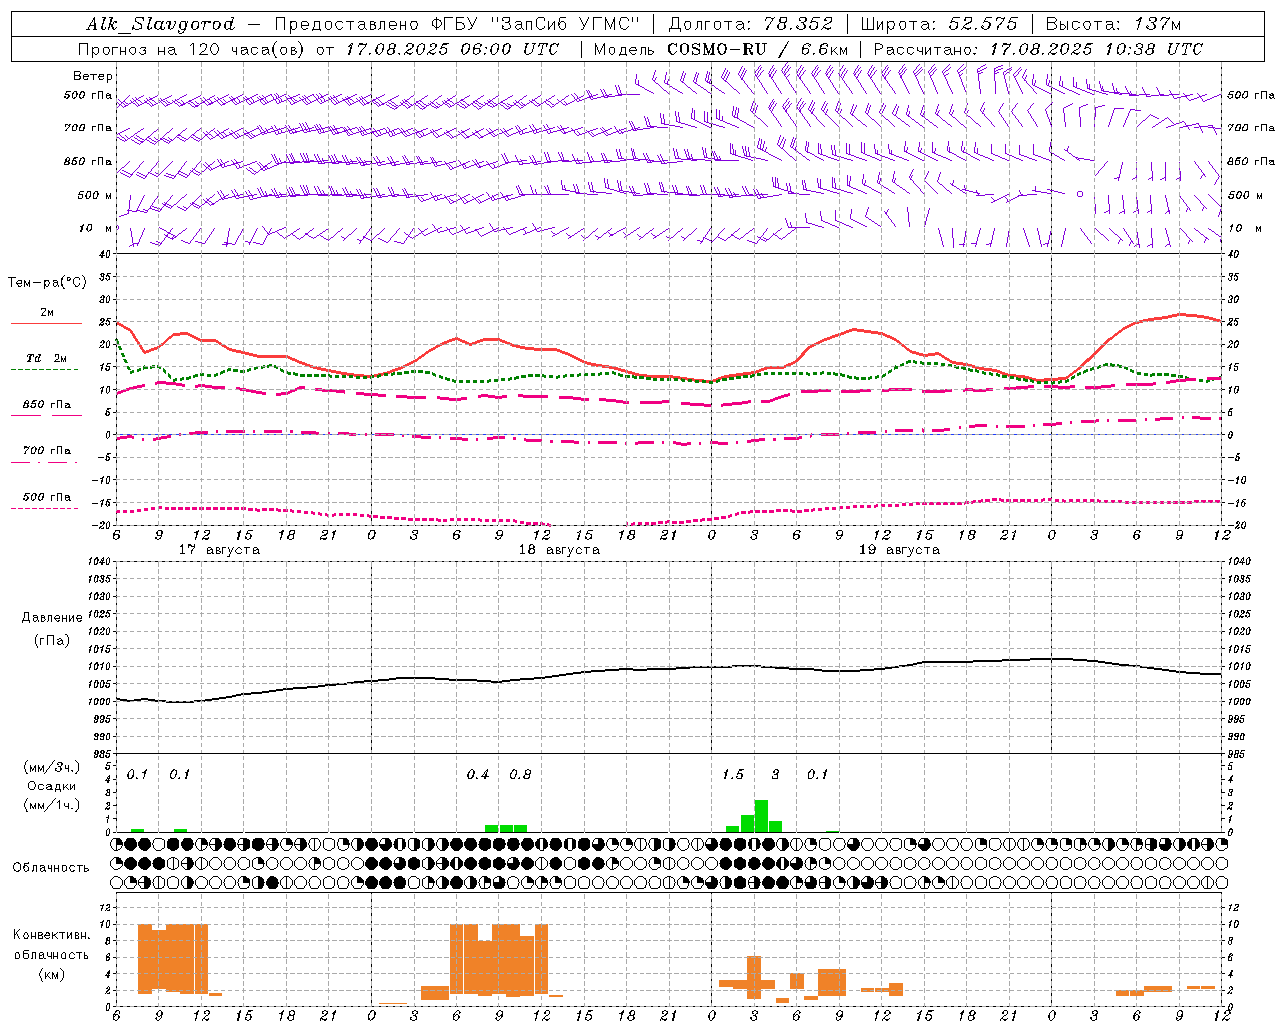This screenshot has height=1024, width=1280.
Task: Click the computed time 'Рассчитано: 17.08.2025 10:38 UTC'
Action: tap(1038, 49)
